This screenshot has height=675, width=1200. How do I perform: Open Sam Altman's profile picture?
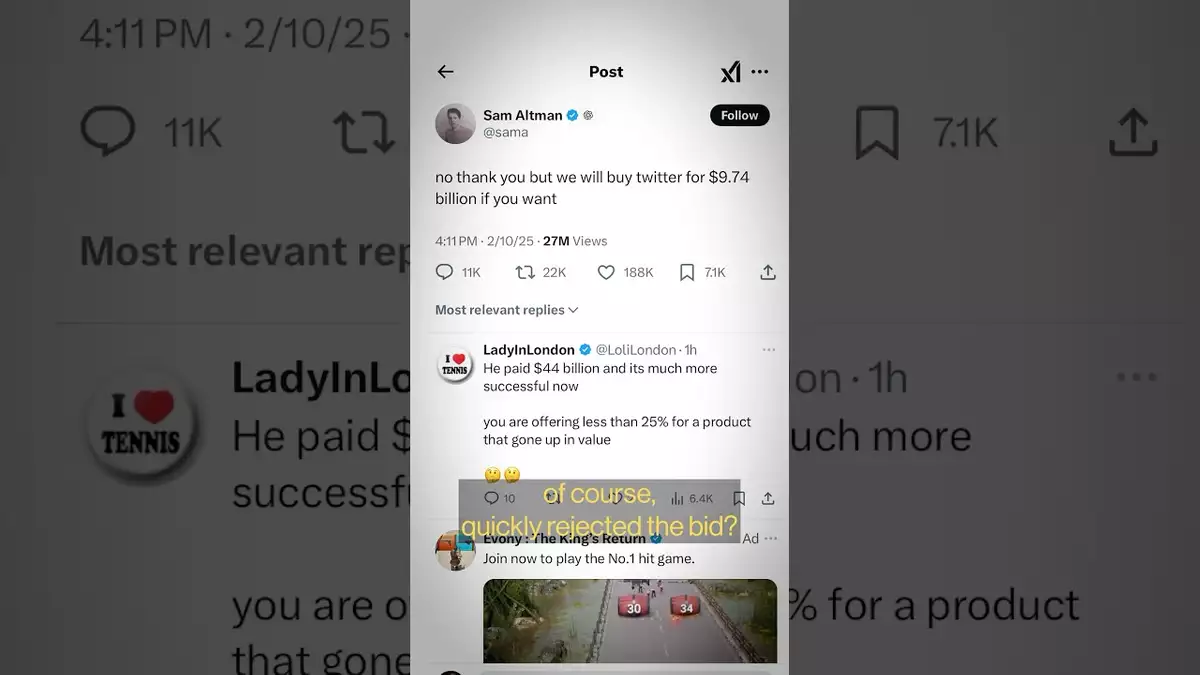tap(455, 123)
